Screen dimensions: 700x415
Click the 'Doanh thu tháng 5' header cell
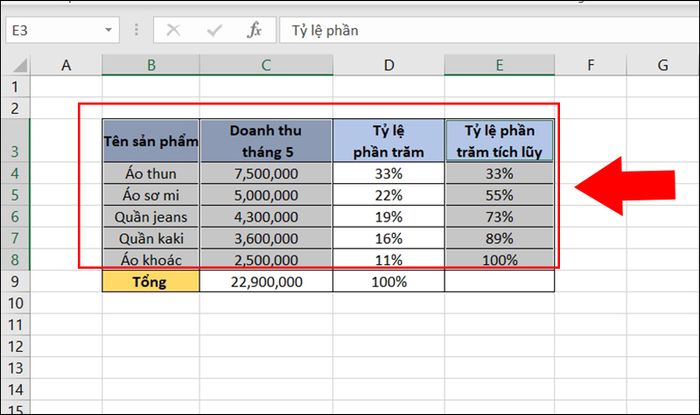point(266,141)
